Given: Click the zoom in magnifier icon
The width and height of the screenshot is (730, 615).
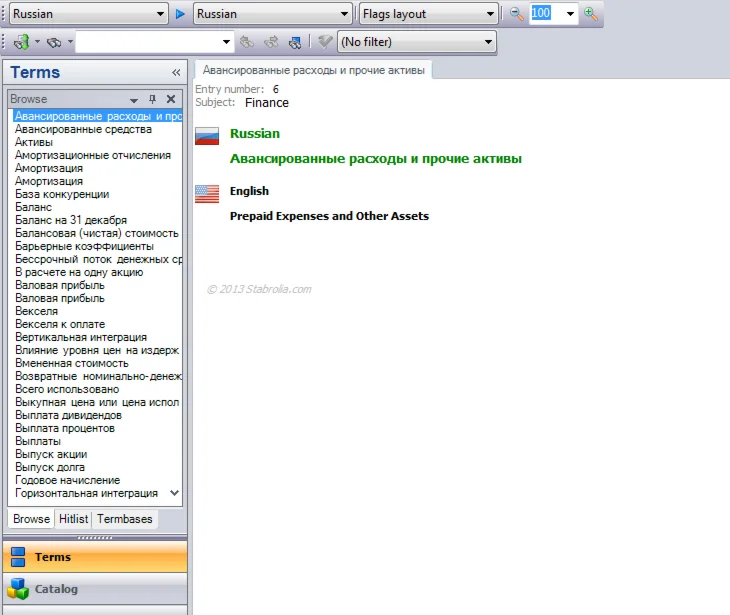Looking at the screenshot, I should coord(591,14).
